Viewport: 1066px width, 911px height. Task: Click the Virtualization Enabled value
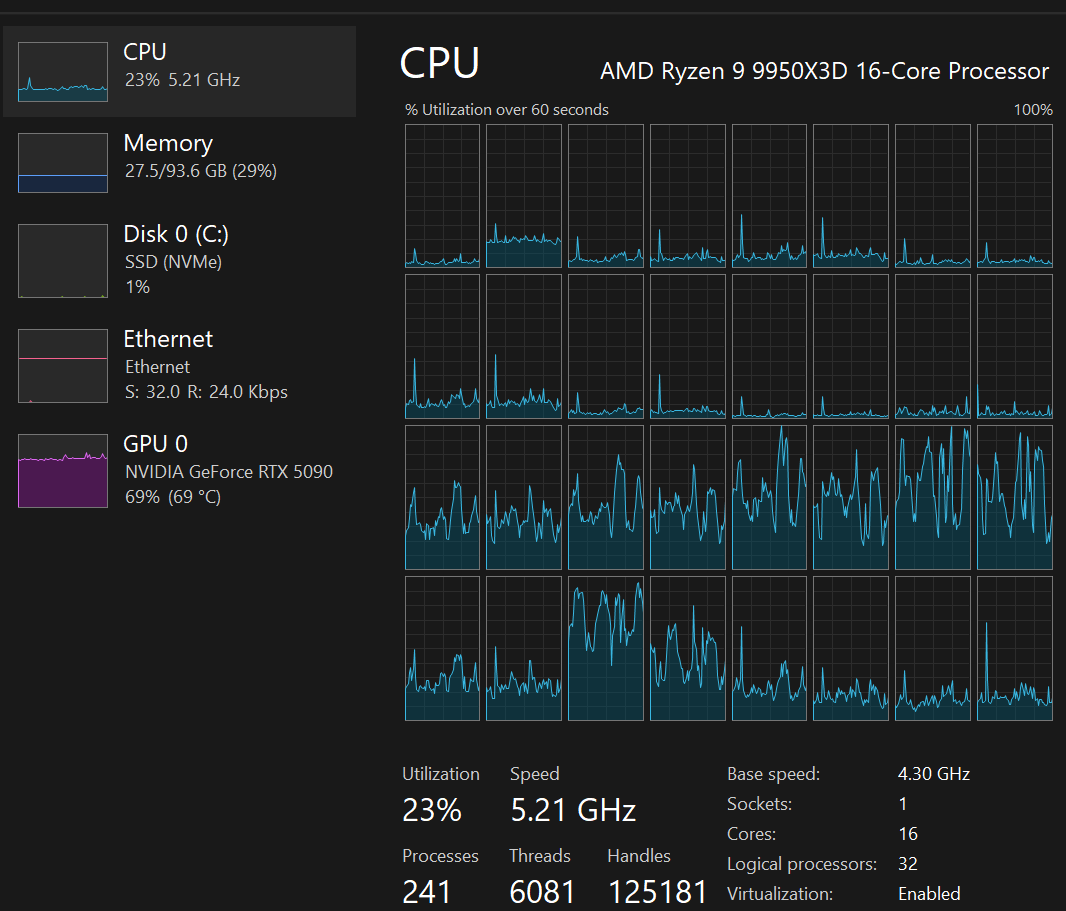[929, 893]
